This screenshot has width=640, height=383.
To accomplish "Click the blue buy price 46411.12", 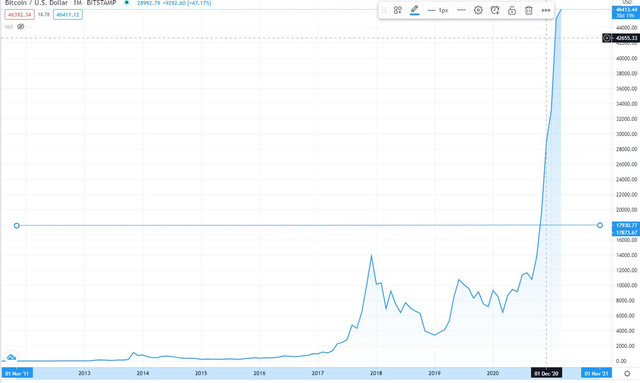I will [68, 15].
